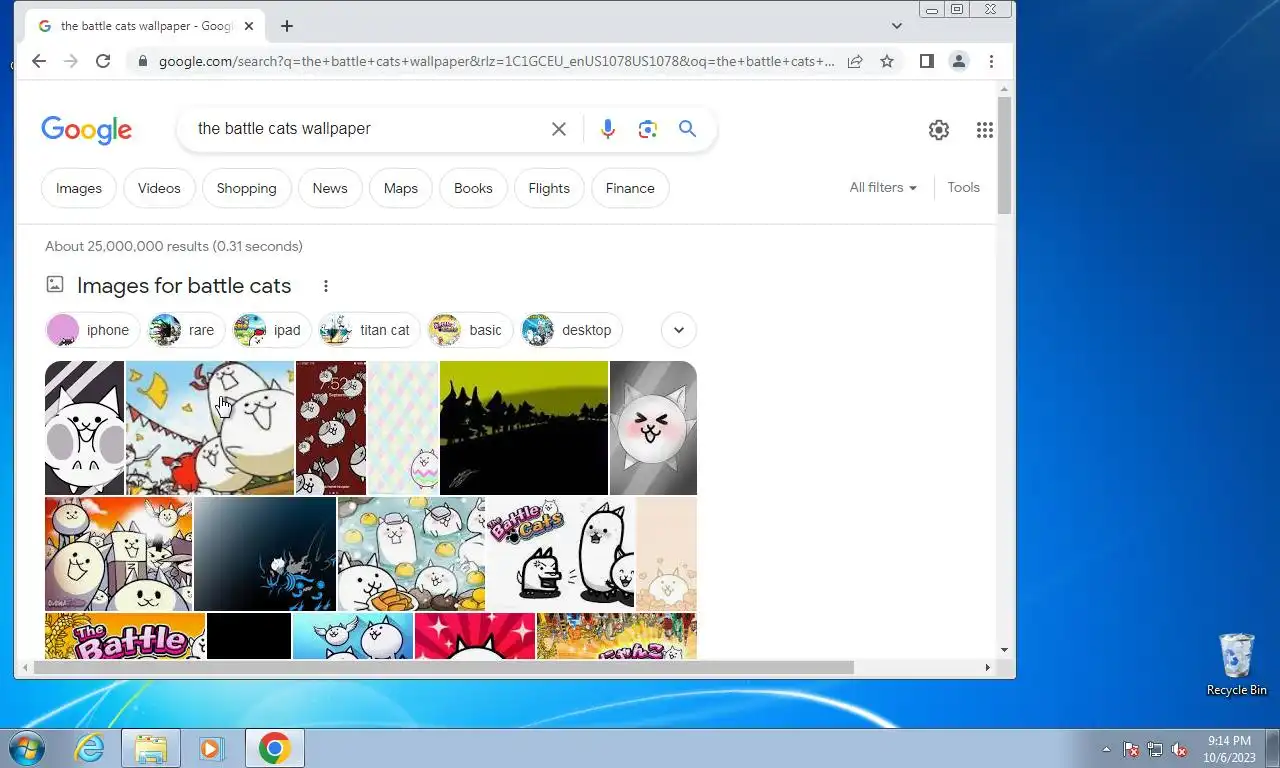Open the dark forest silhouette thumbnail

(524, 428)
